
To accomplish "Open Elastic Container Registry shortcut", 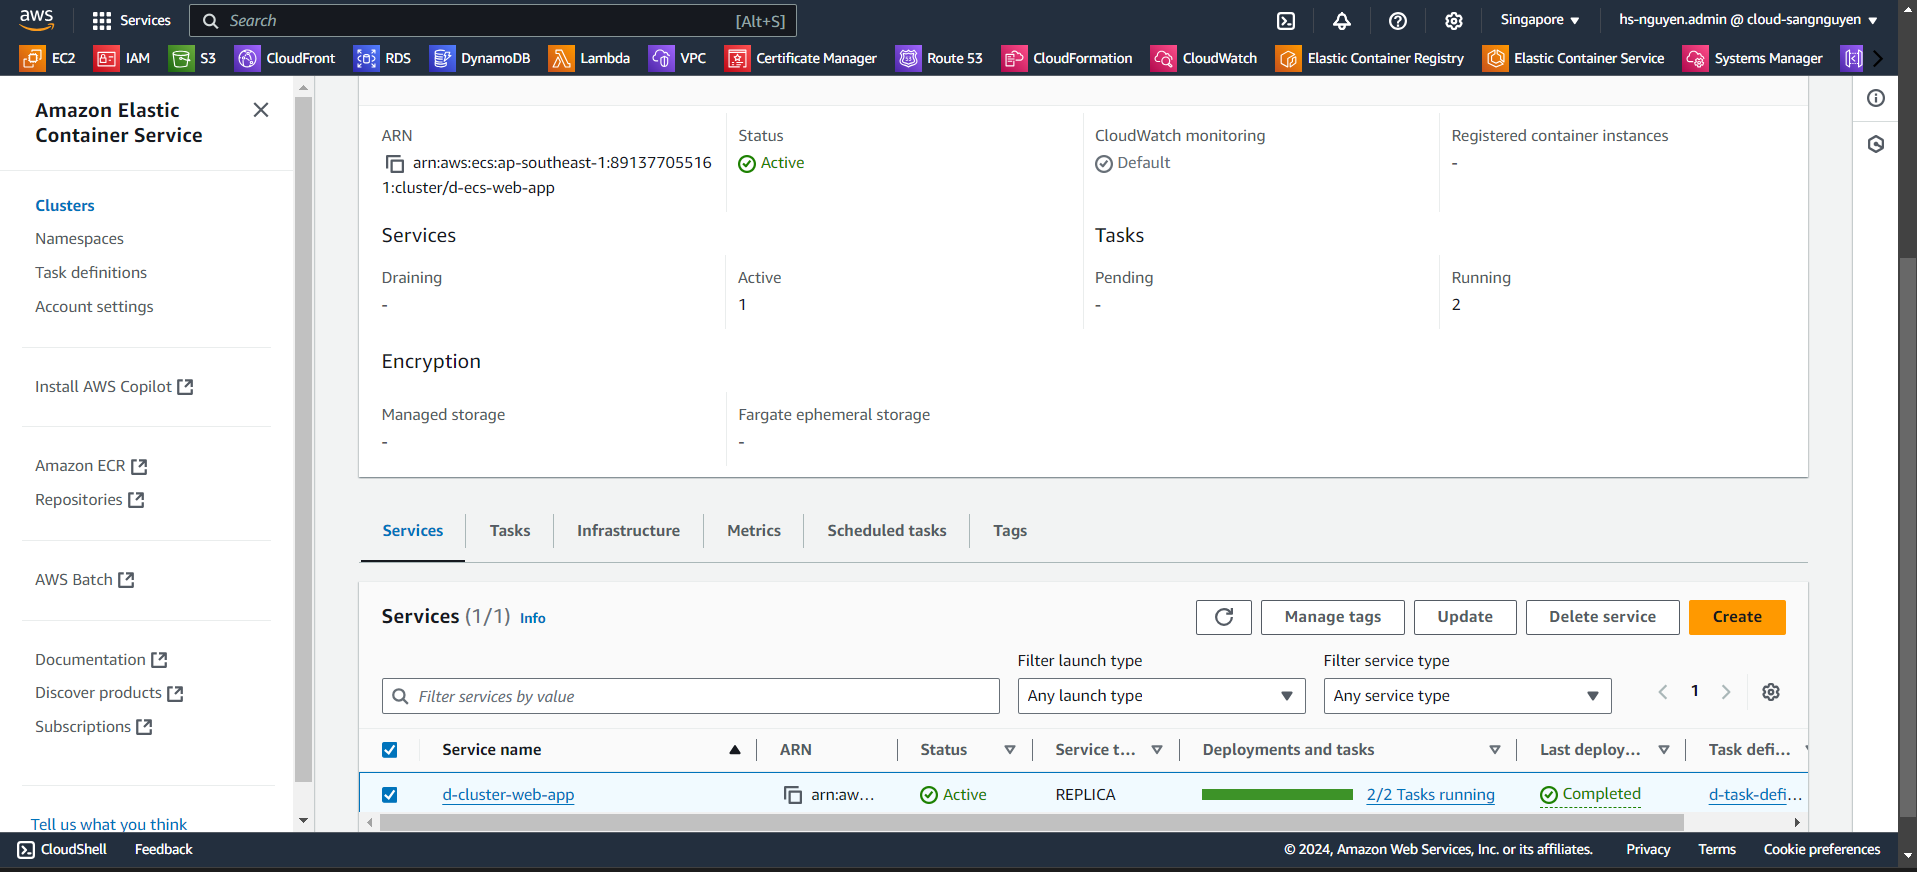I will 1370,58.
